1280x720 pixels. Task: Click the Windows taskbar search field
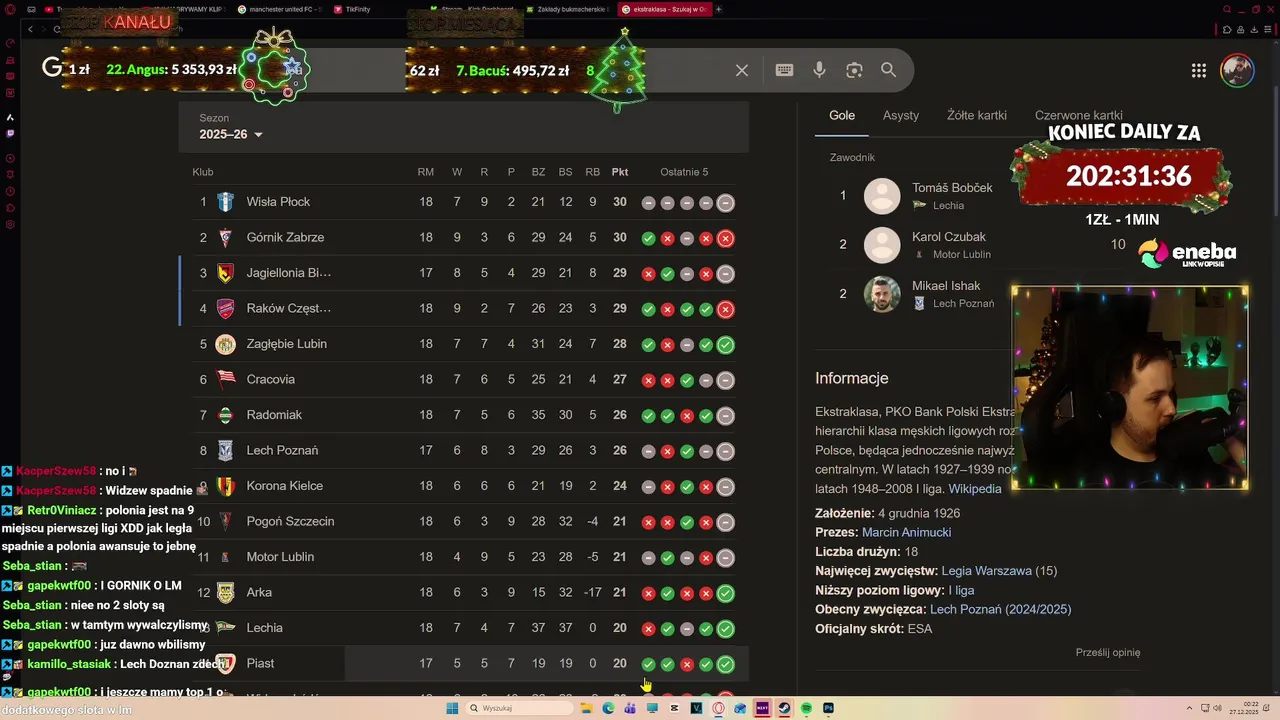coord(517,708)
